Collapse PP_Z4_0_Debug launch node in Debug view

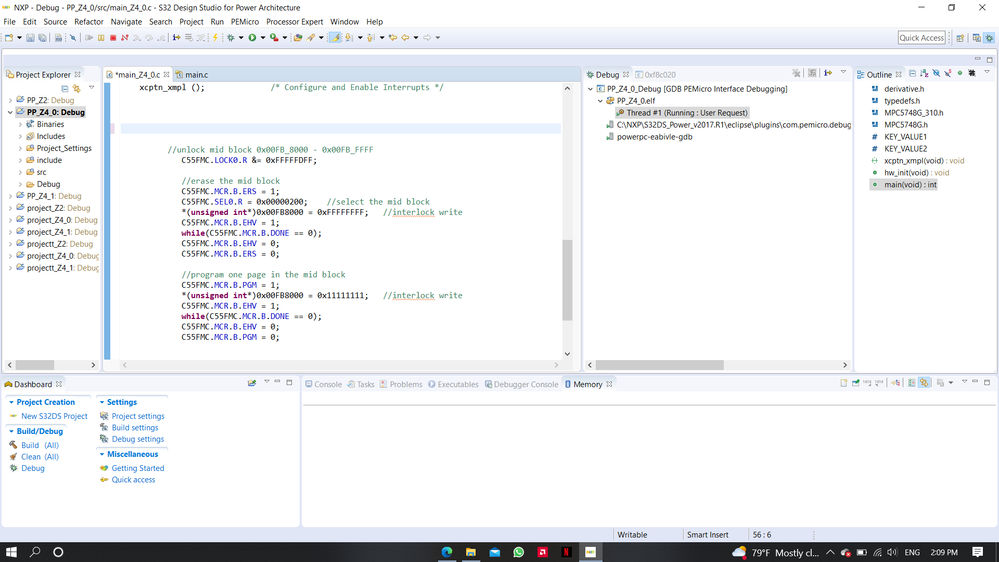(x=590, y=89)
